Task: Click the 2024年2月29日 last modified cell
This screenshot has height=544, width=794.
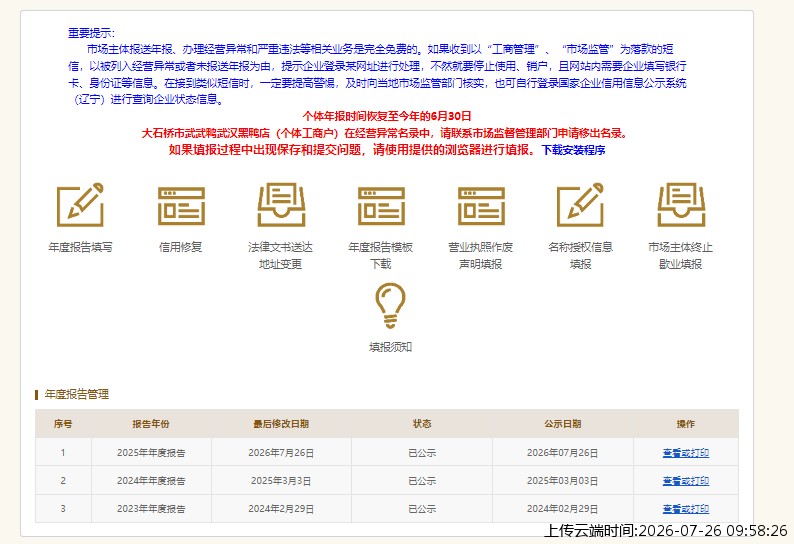Action: click(281, 509)
